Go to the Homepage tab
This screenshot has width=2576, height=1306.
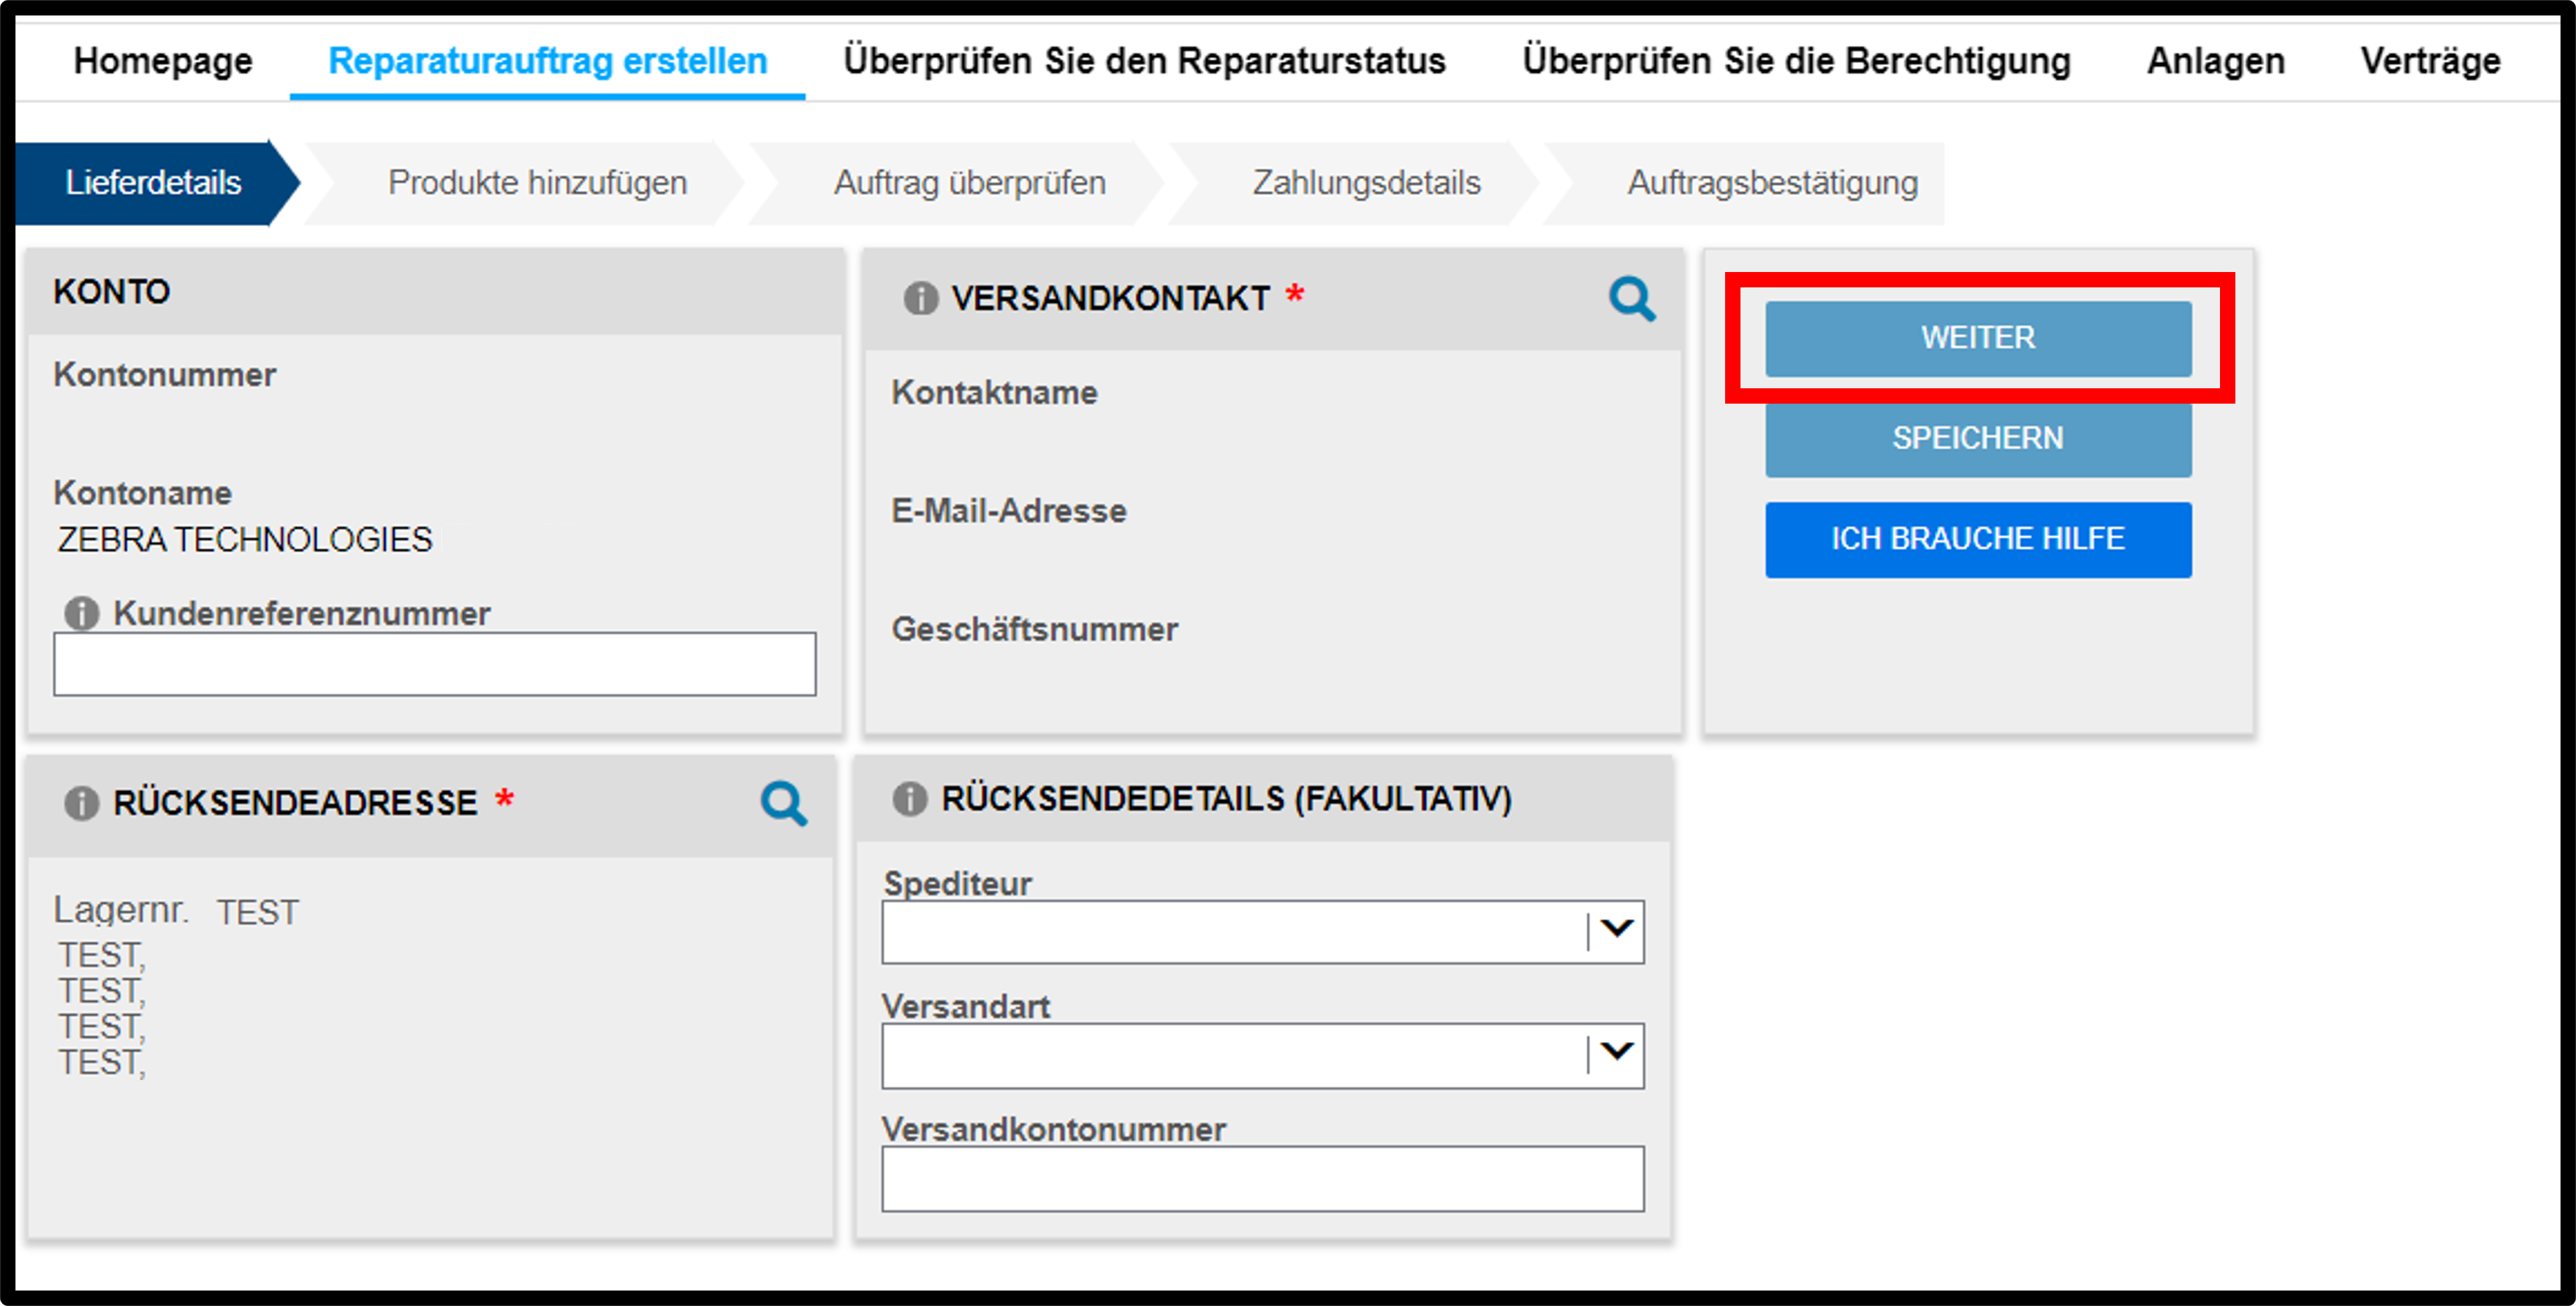coord(163,61)
